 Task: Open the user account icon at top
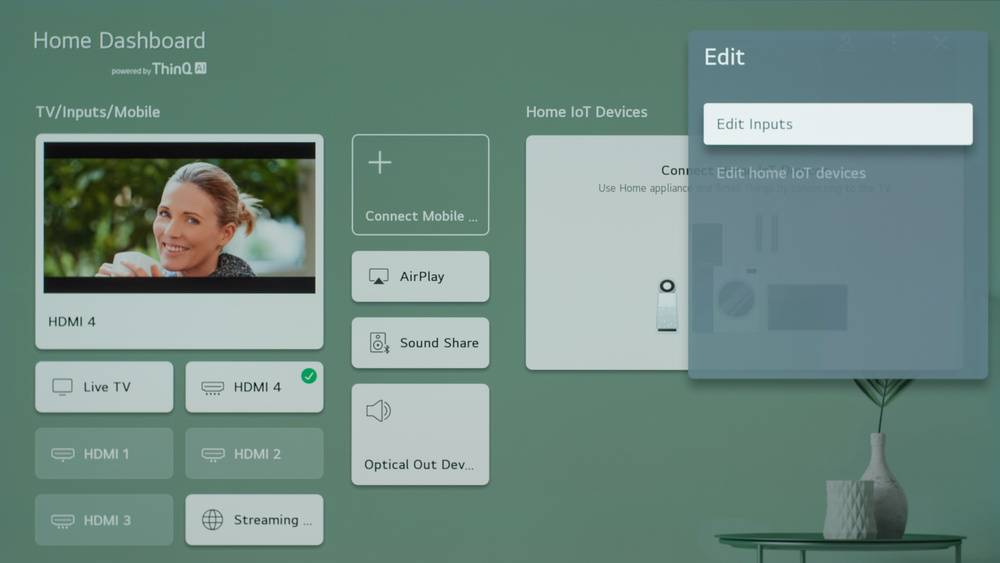click(847, 42)
